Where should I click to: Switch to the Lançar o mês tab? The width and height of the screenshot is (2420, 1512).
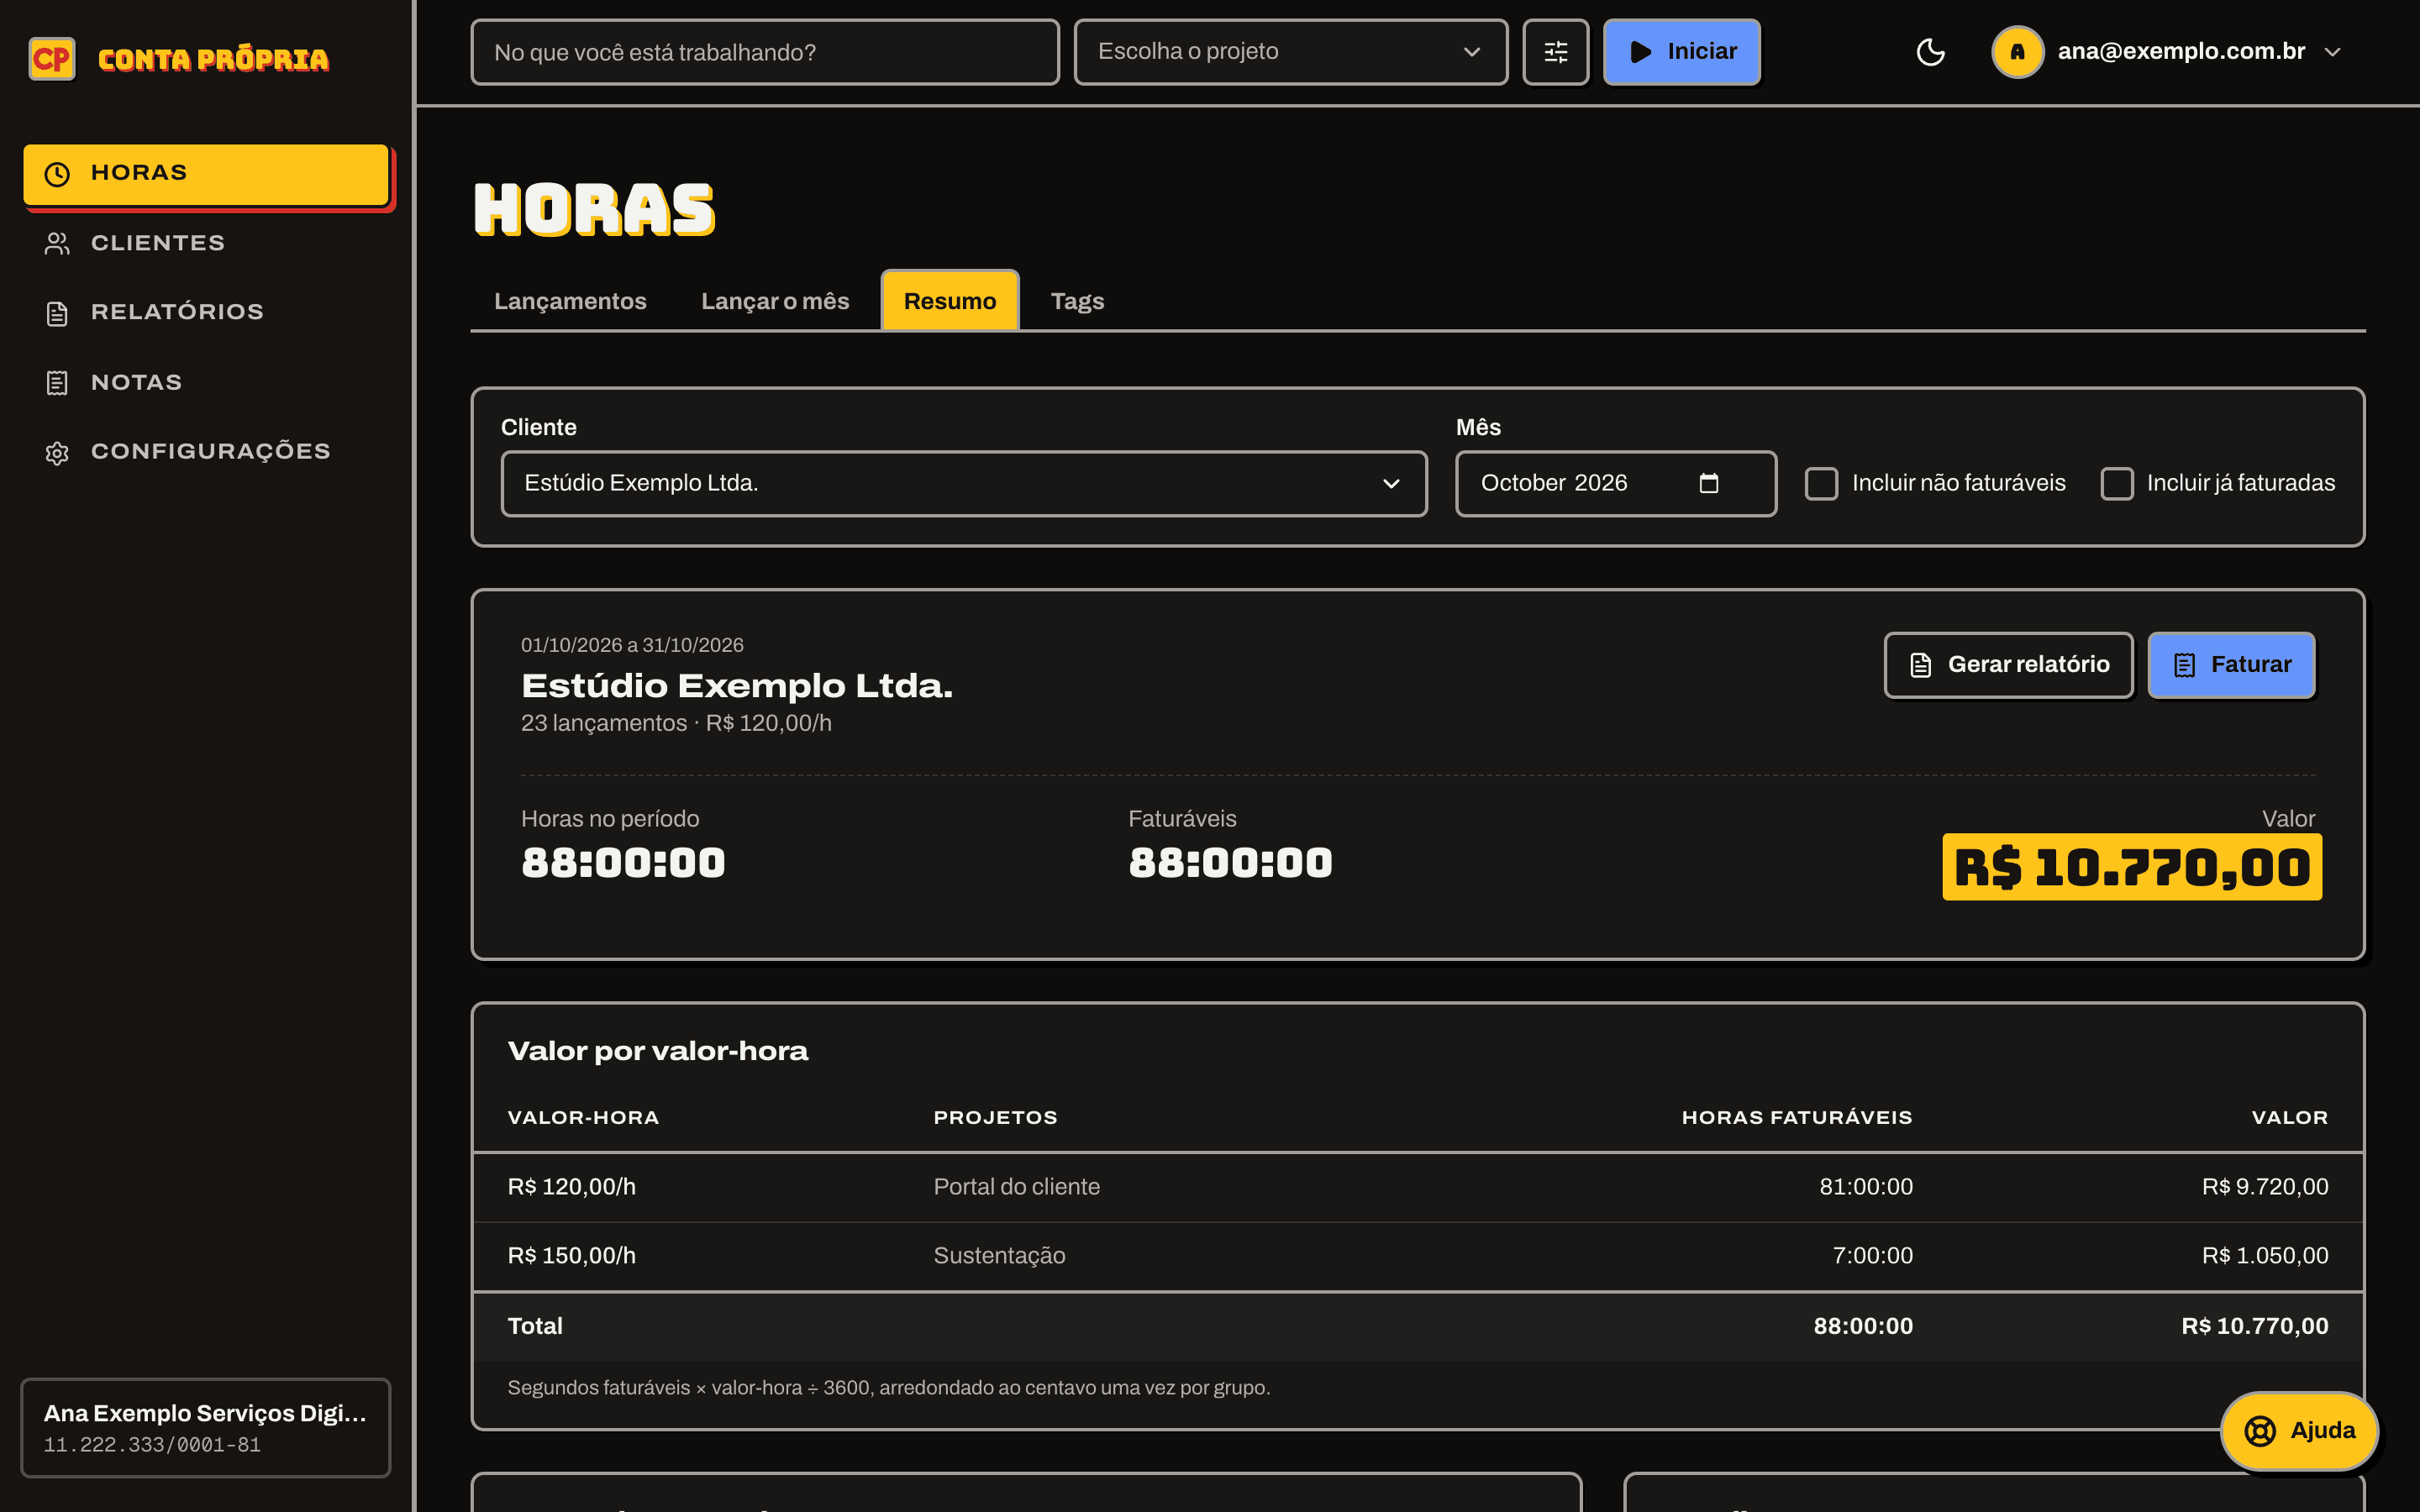pyautogui.click(x=775, y=301)
